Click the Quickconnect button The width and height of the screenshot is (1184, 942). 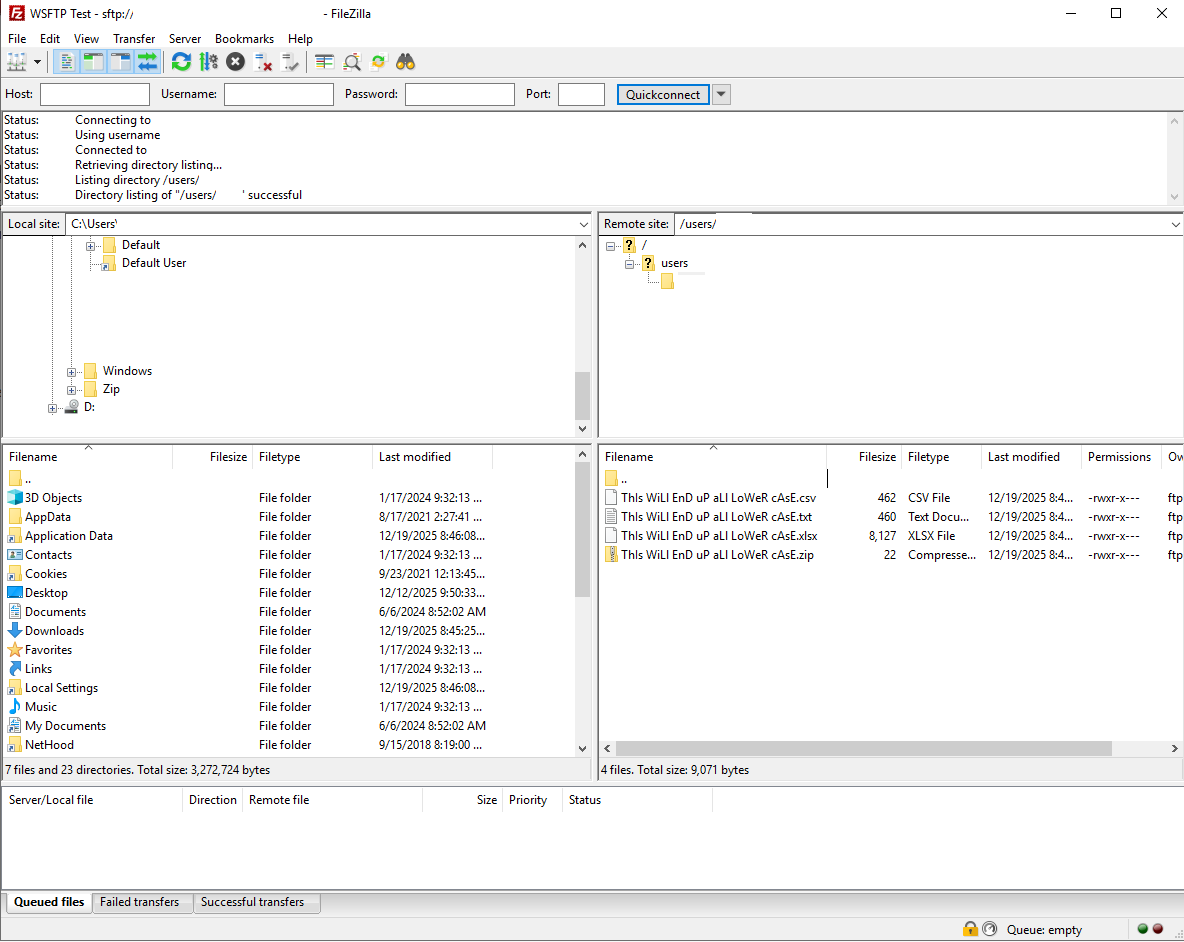(x=662, y=94)
